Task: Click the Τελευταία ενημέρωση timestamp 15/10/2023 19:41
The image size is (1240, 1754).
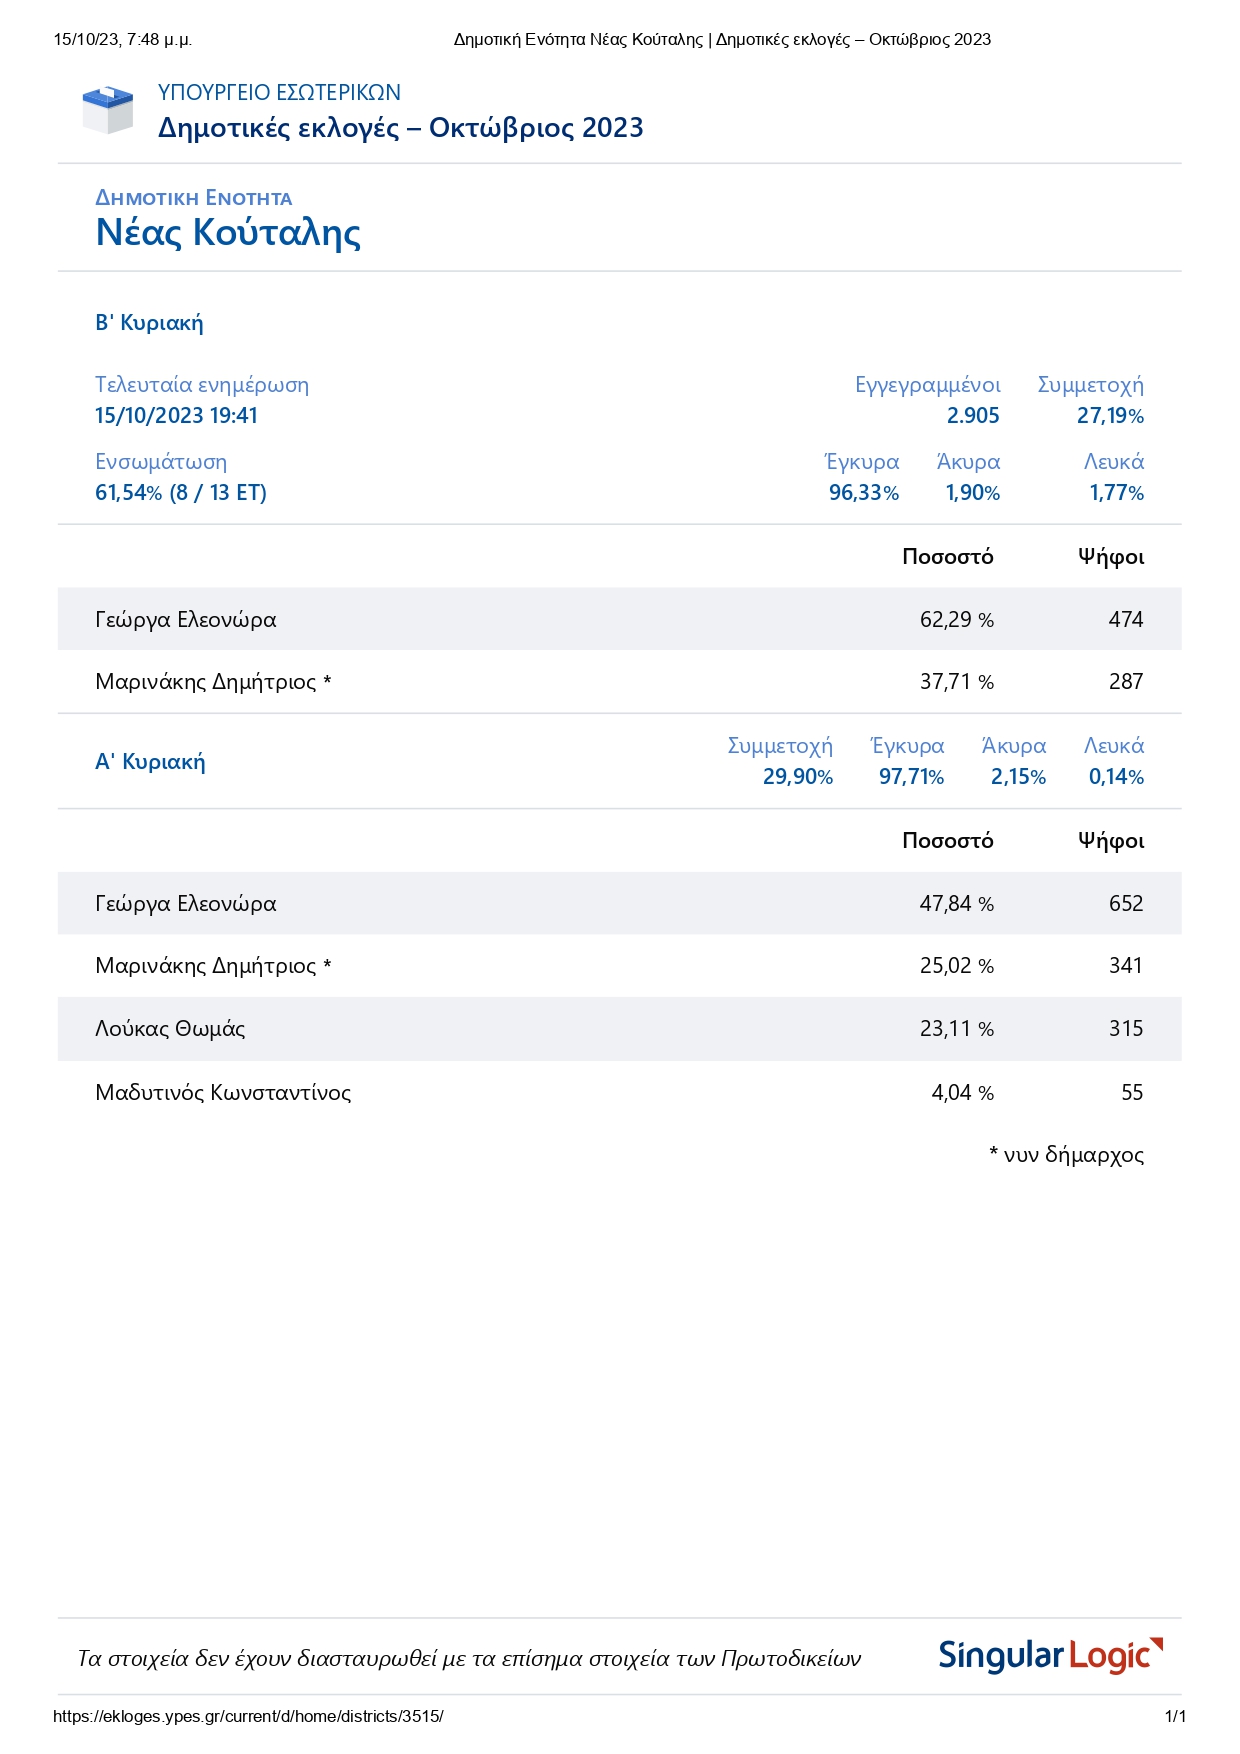Action: [x=176, y=416]
